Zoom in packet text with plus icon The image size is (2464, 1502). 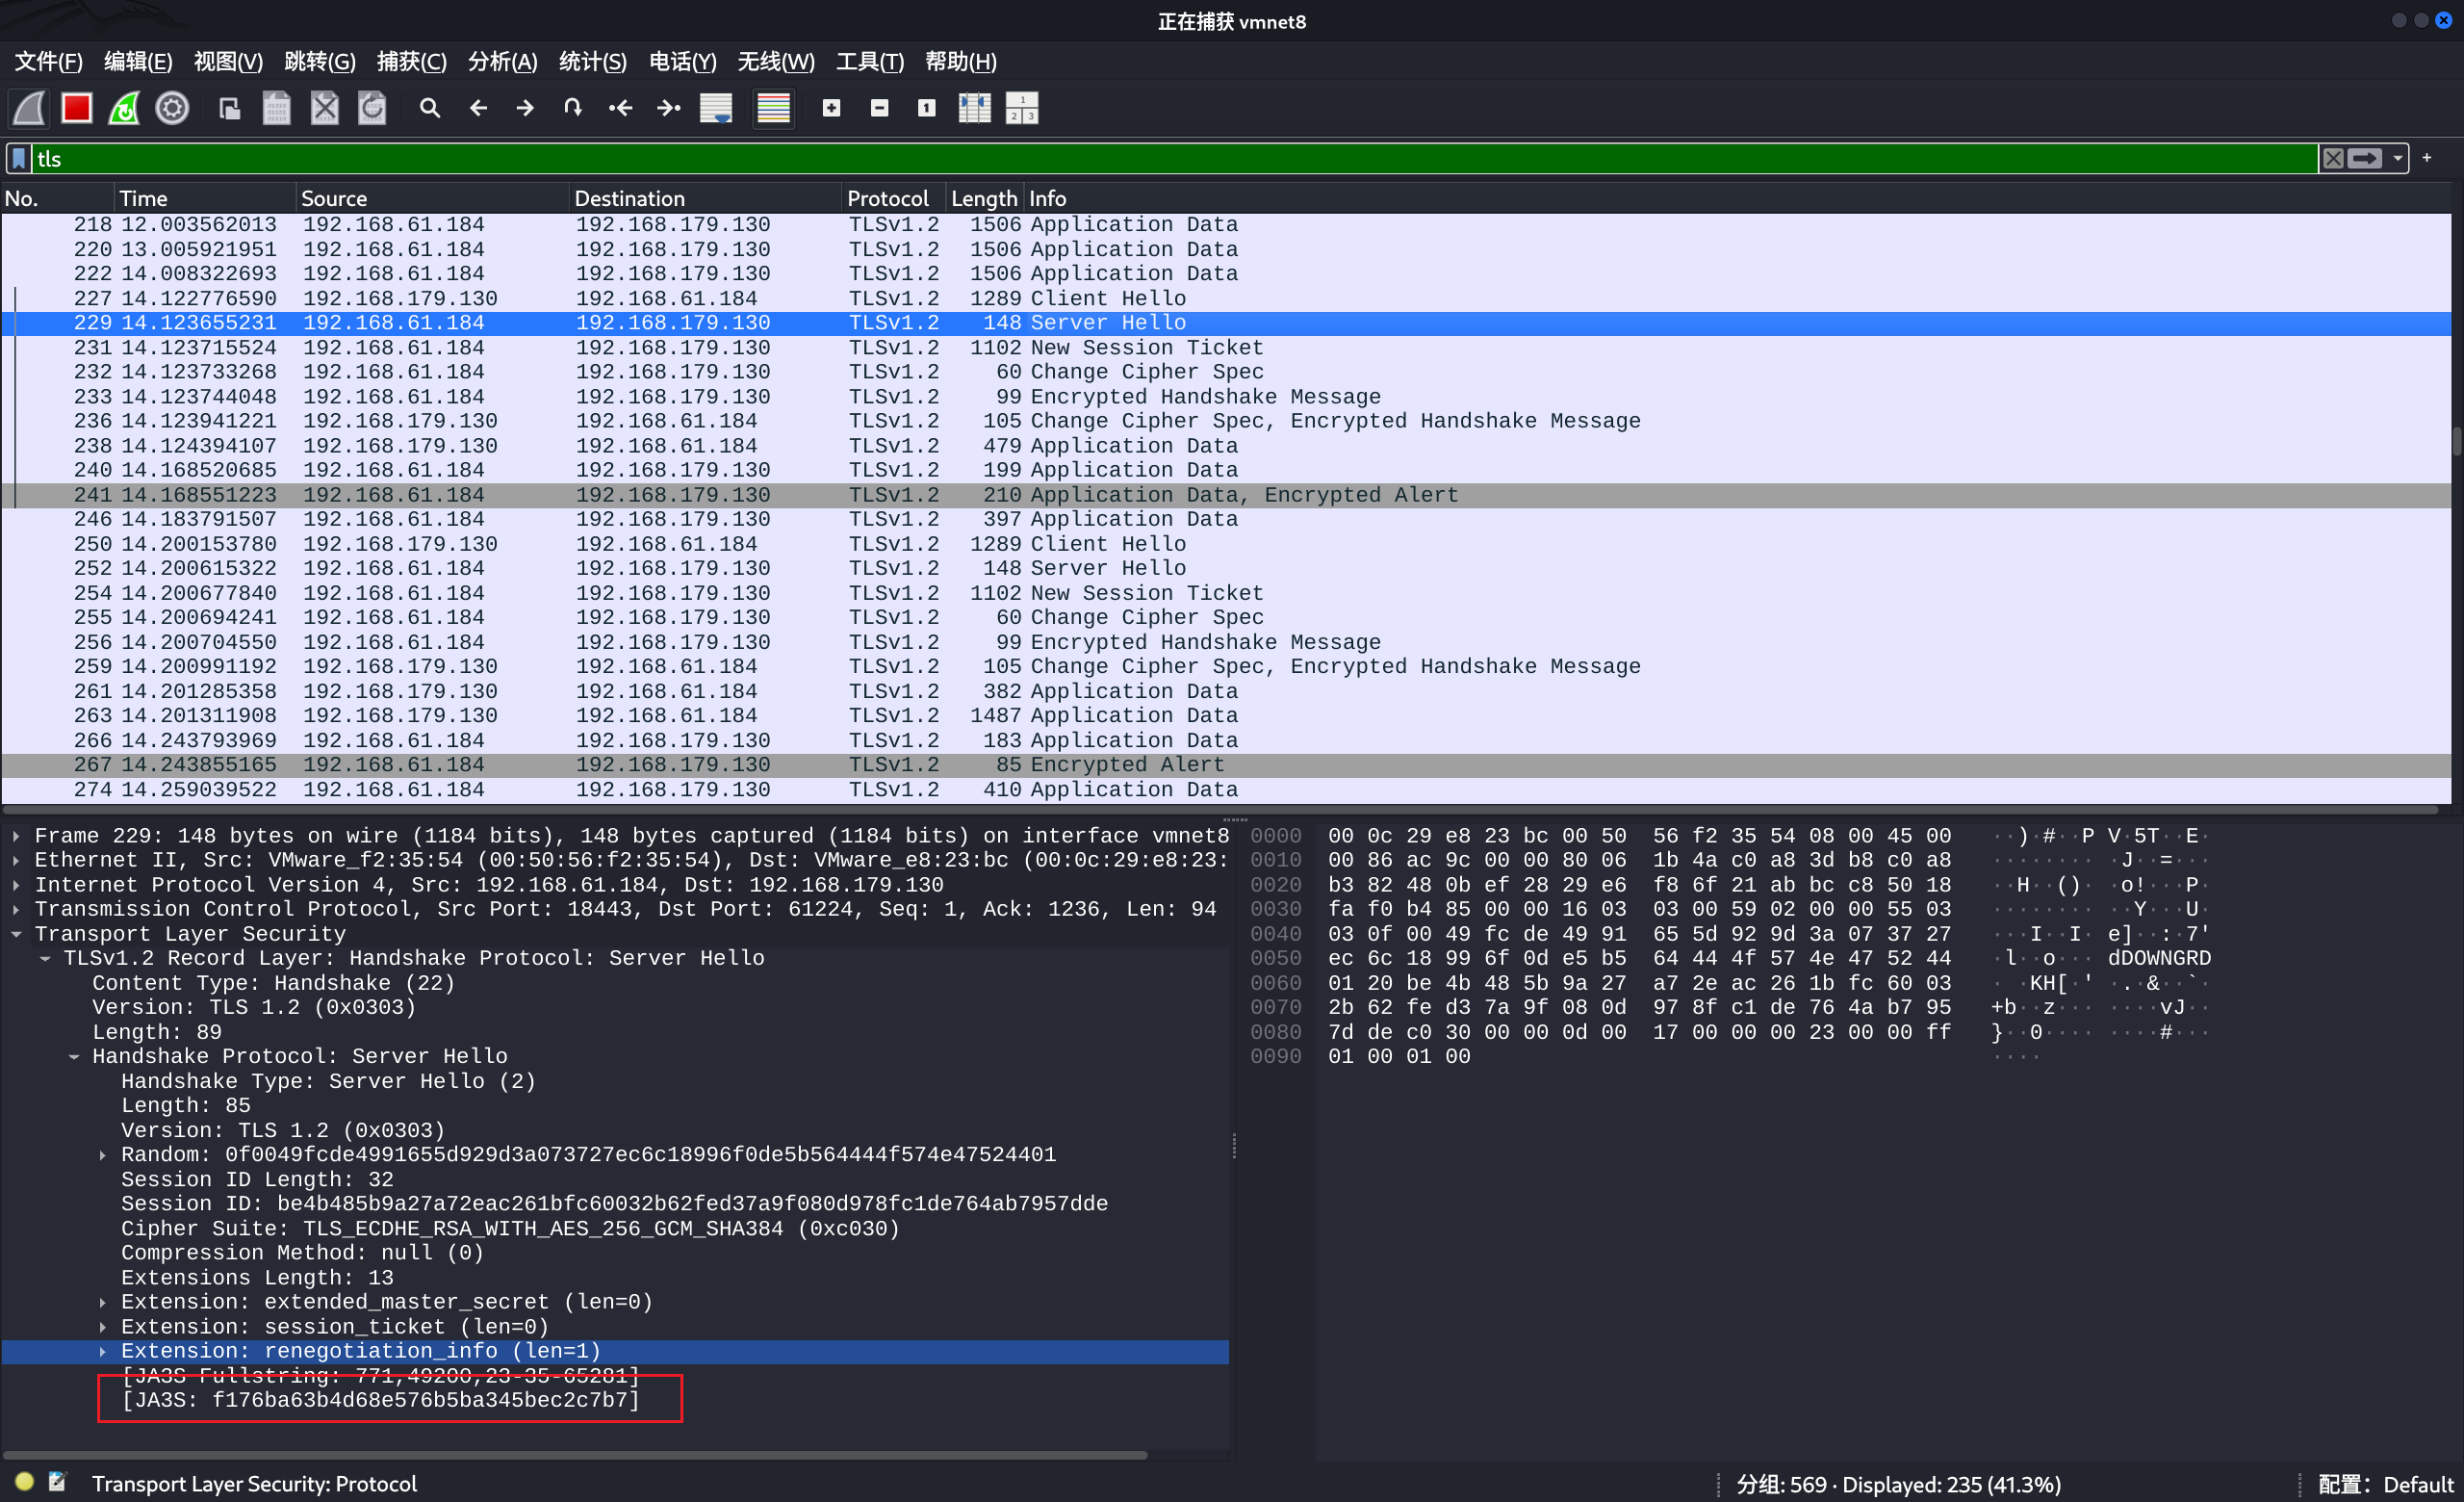coord(831,108)
